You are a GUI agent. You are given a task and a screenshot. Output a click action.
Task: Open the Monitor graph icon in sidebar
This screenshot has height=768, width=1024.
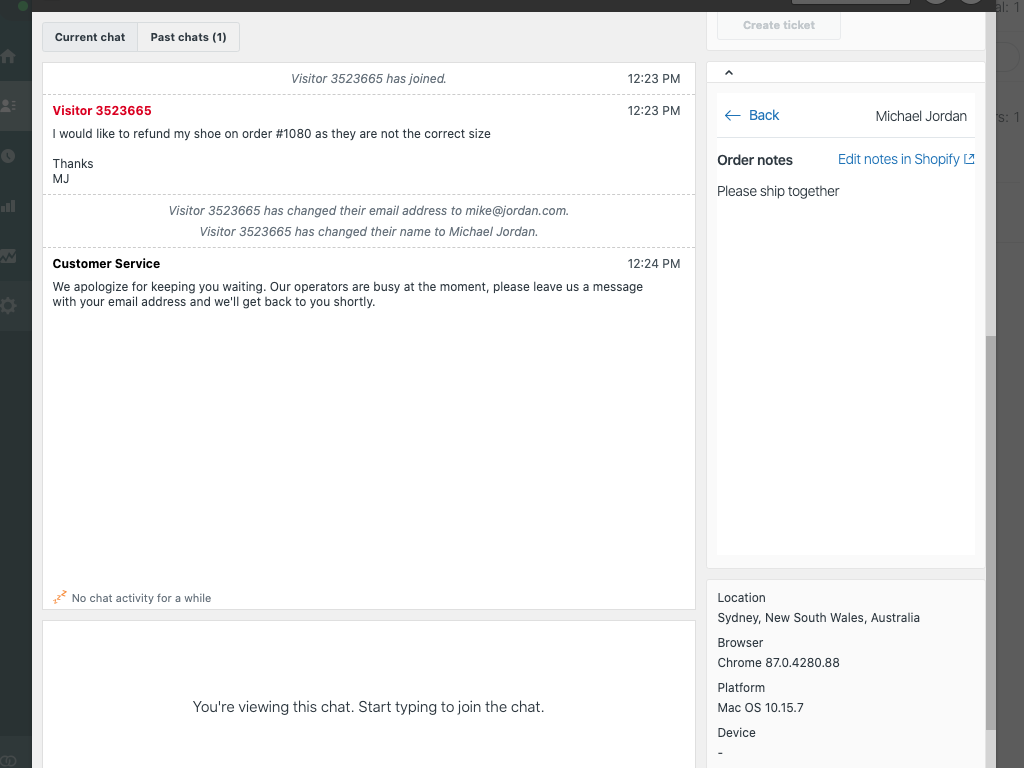9,256
